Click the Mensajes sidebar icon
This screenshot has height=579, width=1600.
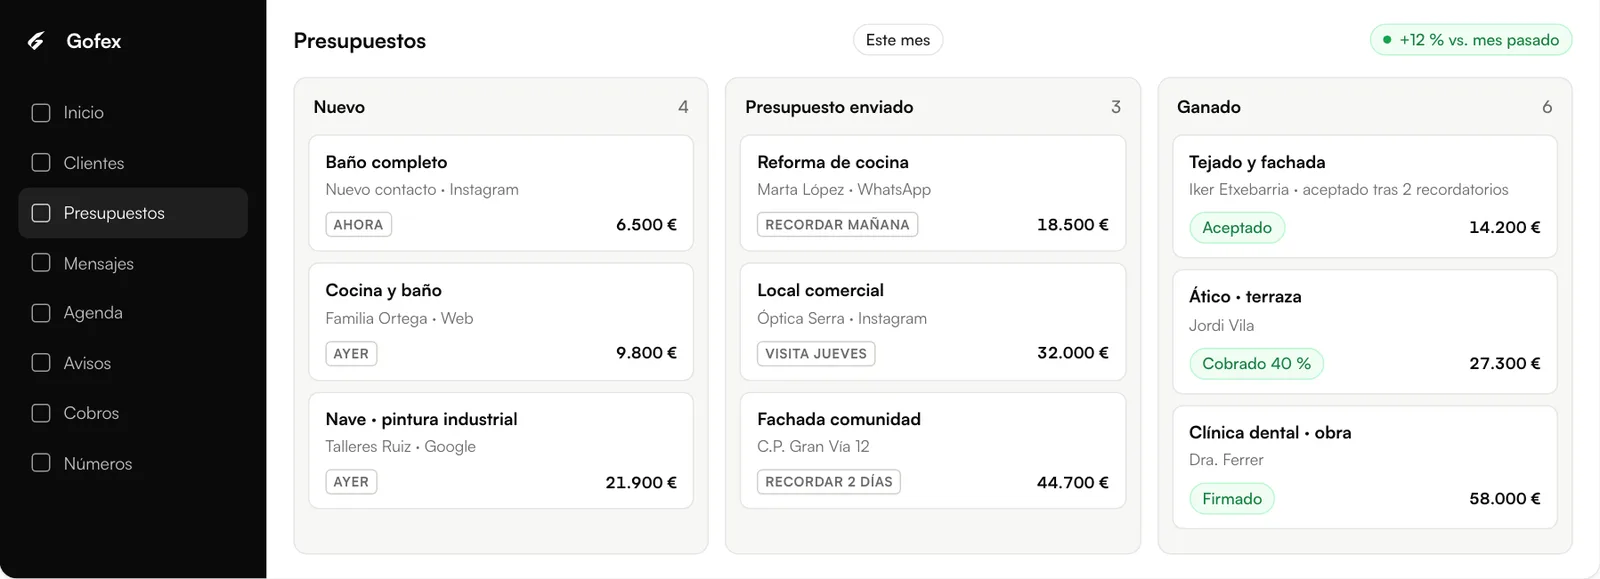tap(41, 263)
